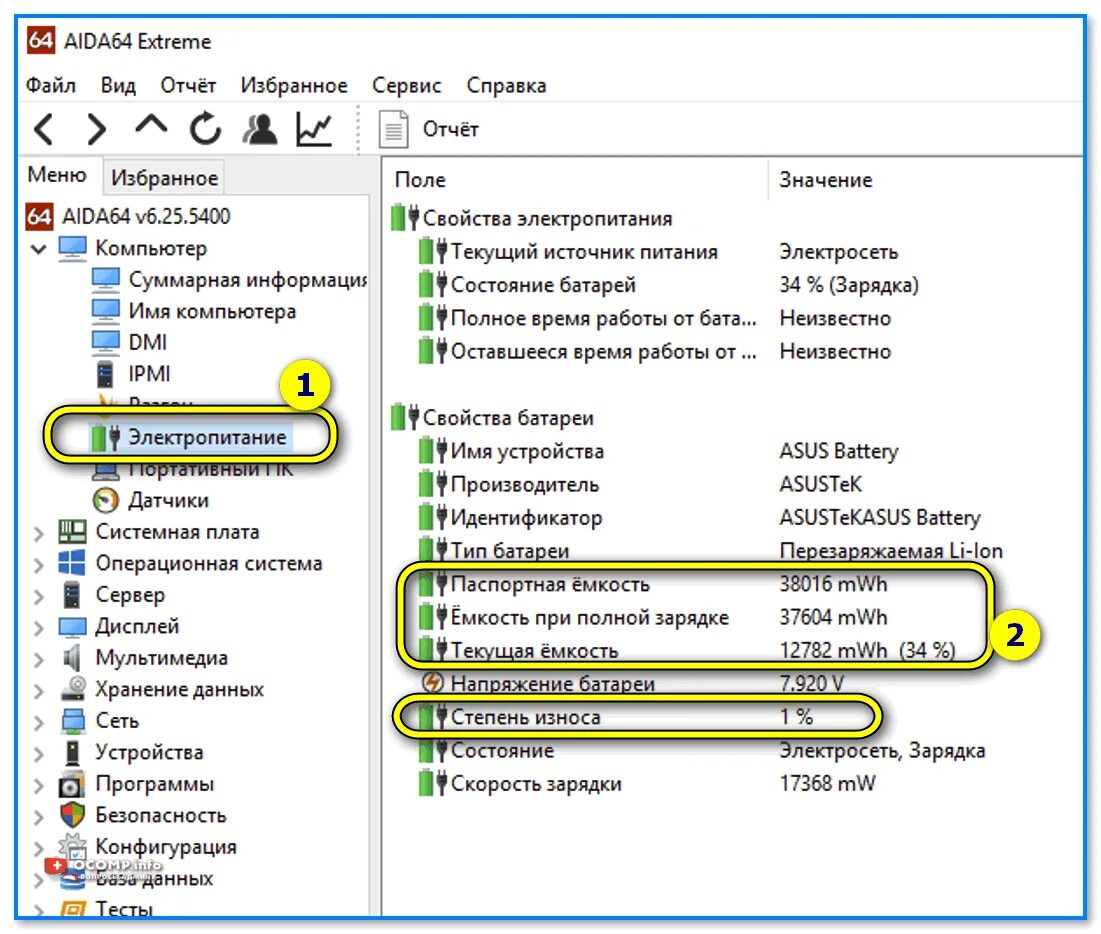Click the Компьютер monitor icon
This screenshot has height=934, width=1101.
[72, 248]
